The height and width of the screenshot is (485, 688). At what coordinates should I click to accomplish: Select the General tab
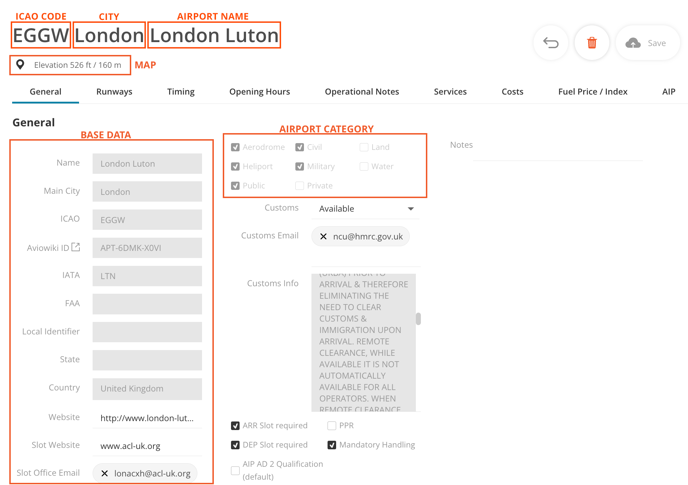pos(45,91)
